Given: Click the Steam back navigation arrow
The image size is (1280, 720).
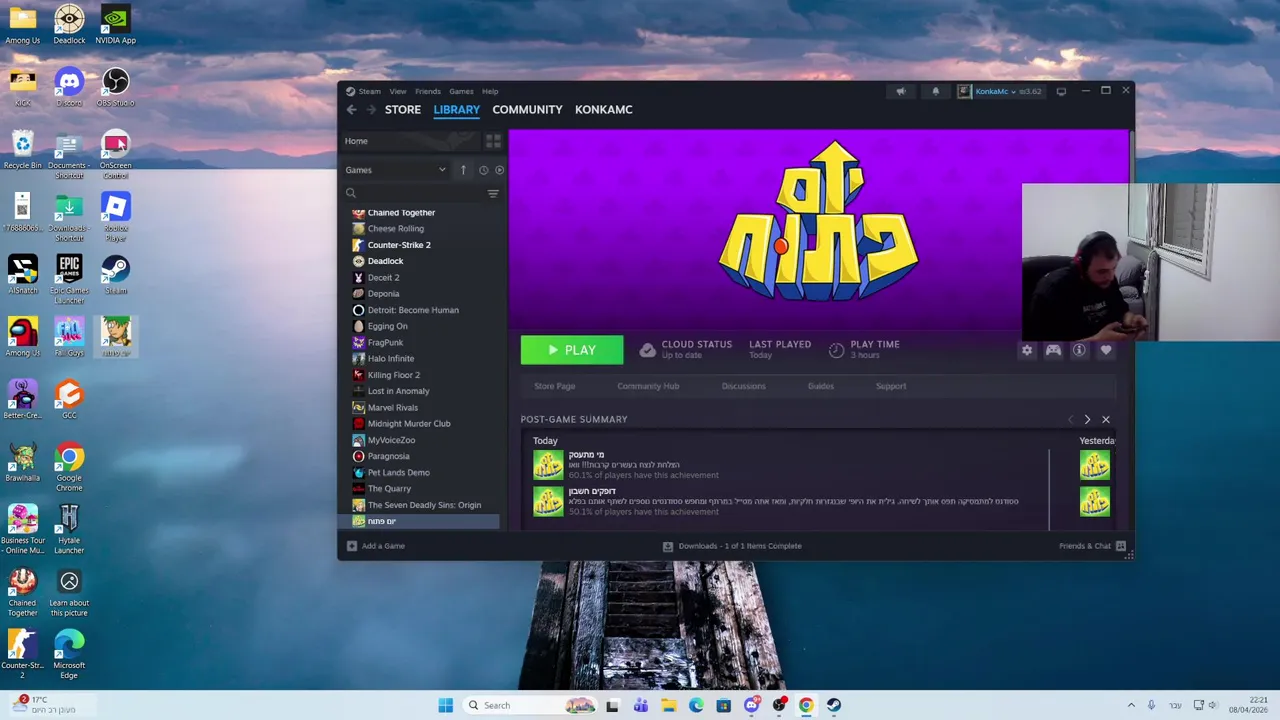Looking at the screenshot, I should pyautogui.click(x=351, y=110).
